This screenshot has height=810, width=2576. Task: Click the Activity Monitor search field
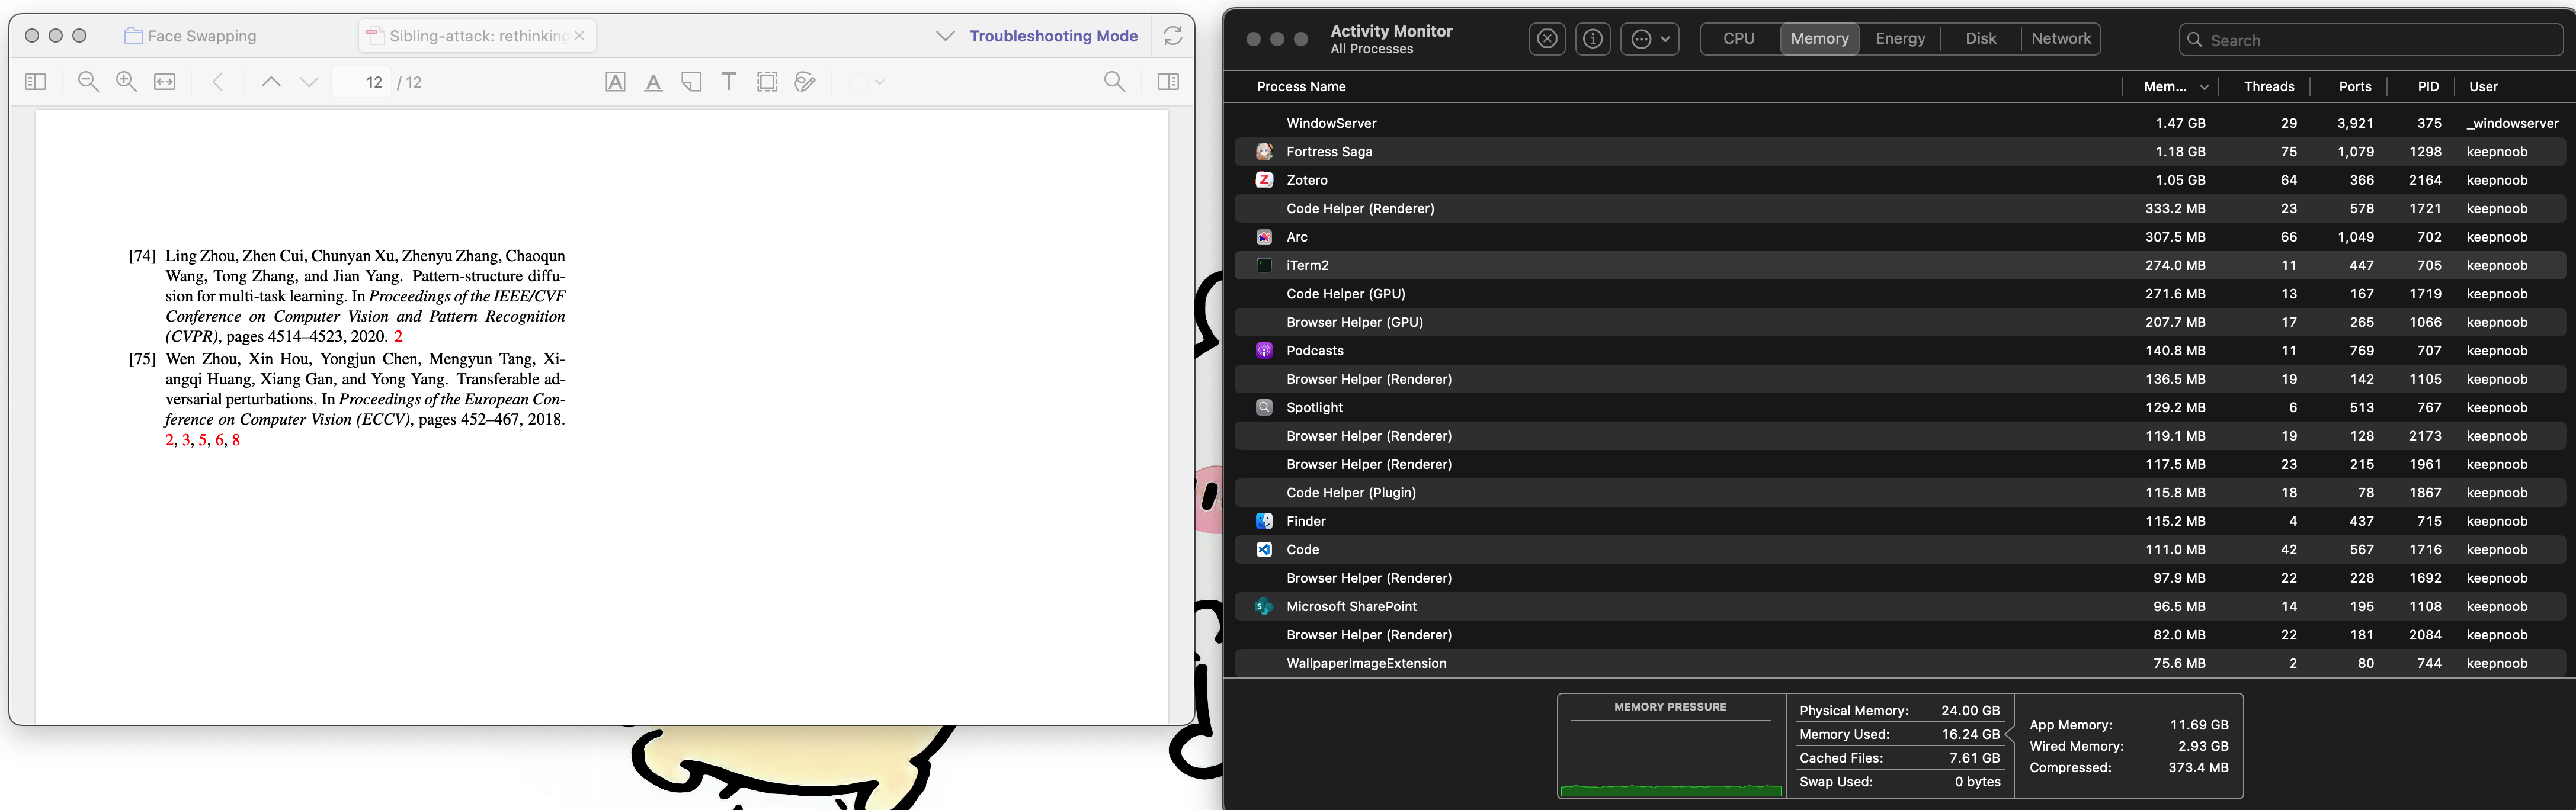[2380, 40]
